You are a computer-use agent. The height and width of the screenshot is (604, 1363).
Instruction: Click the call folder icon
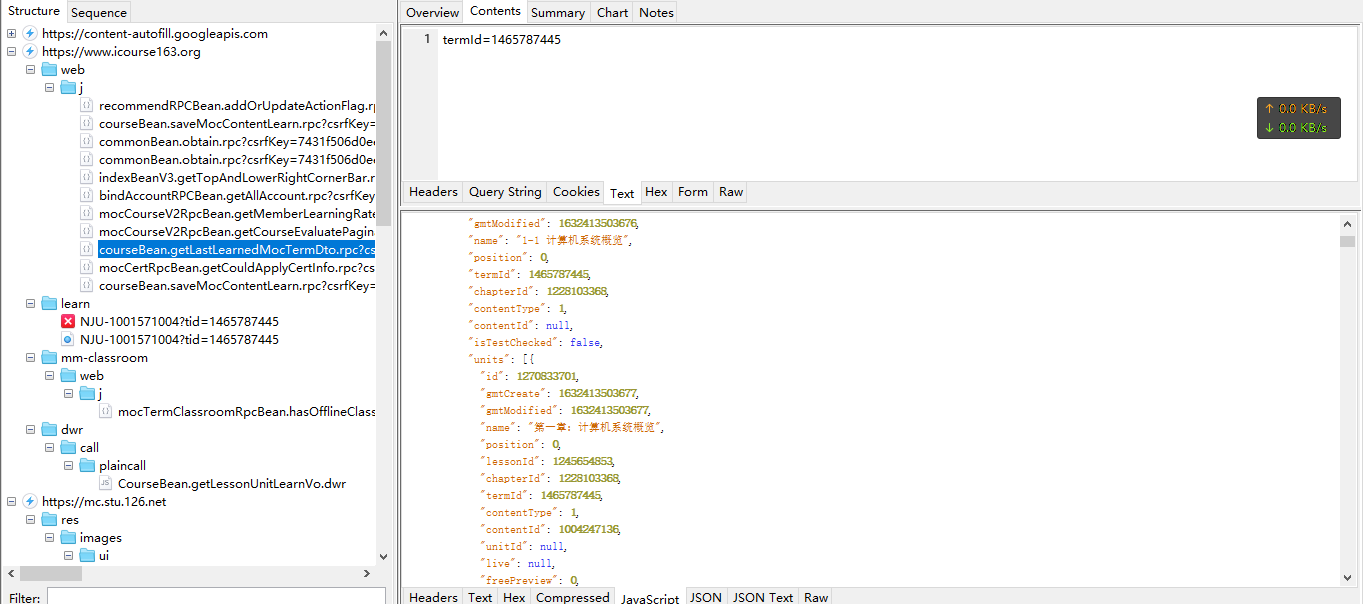[68, 448]
